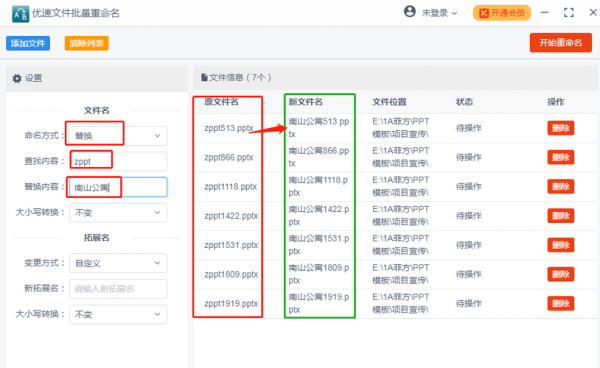Click the 操作 column header
The width and height of the screenshot is (600, 368).
point(556,102)
